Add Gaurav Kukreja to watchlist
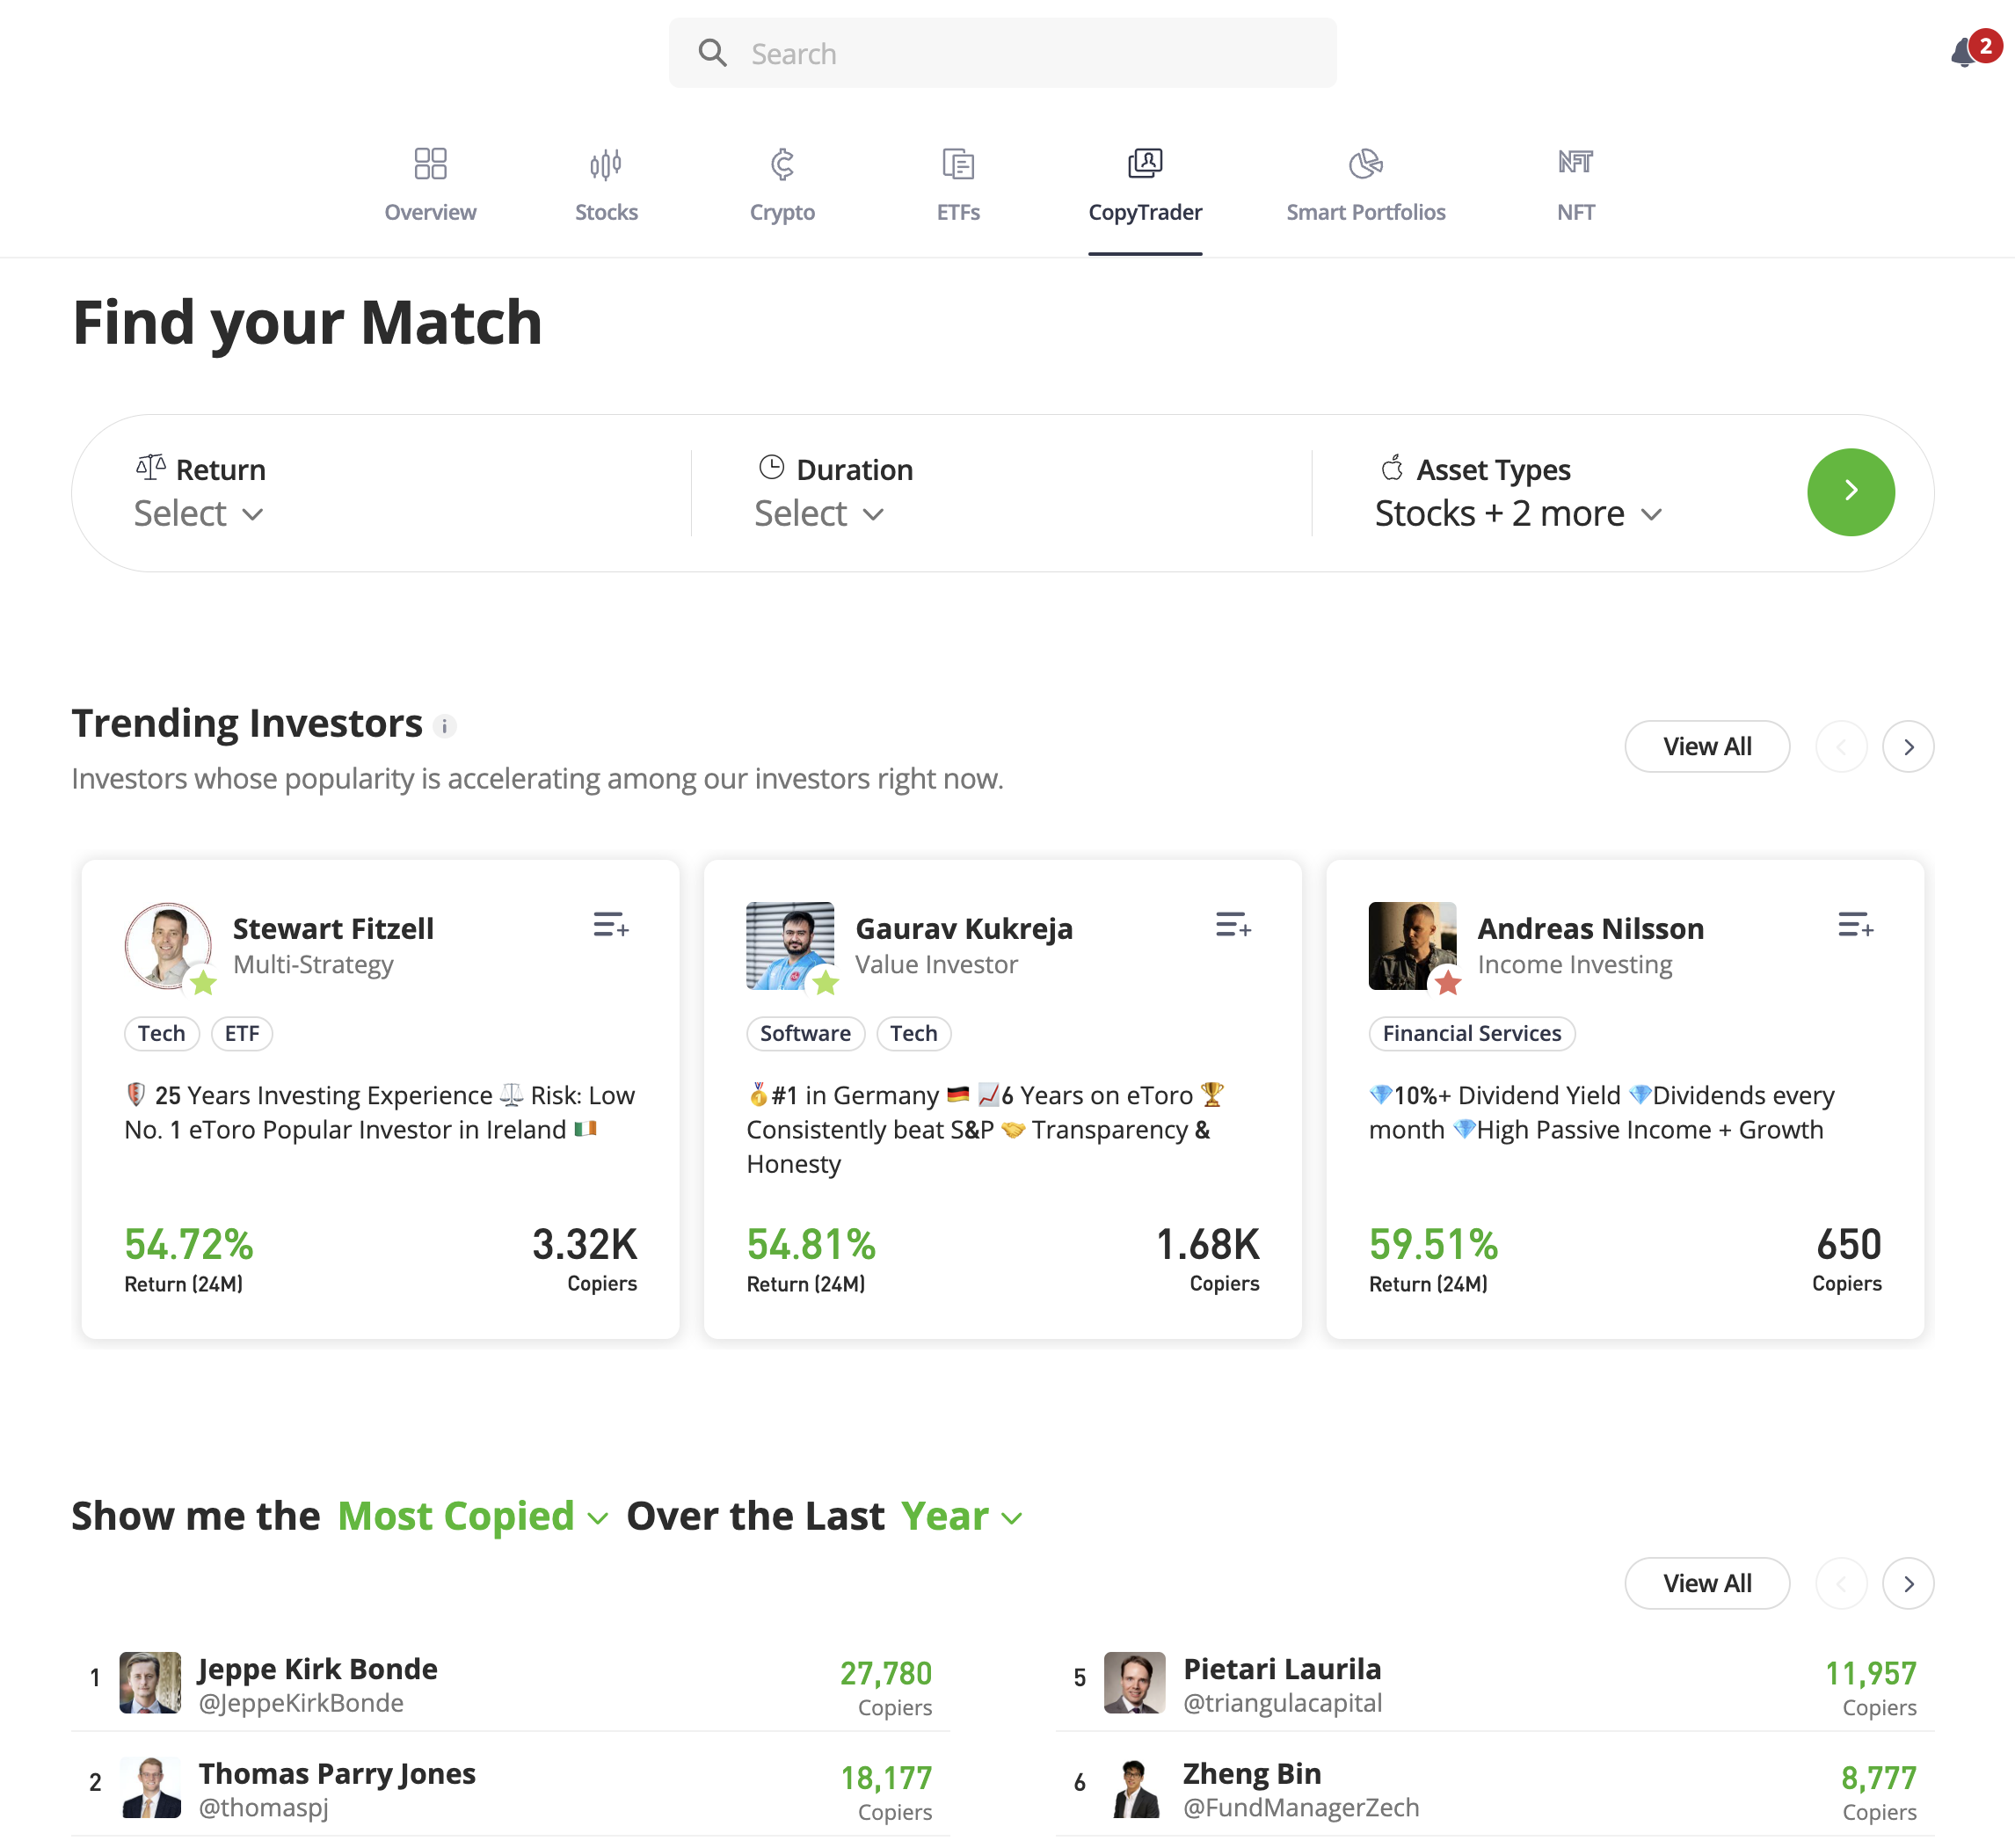This screenshot has width=2015, height=1848. tap(1234, 925)
